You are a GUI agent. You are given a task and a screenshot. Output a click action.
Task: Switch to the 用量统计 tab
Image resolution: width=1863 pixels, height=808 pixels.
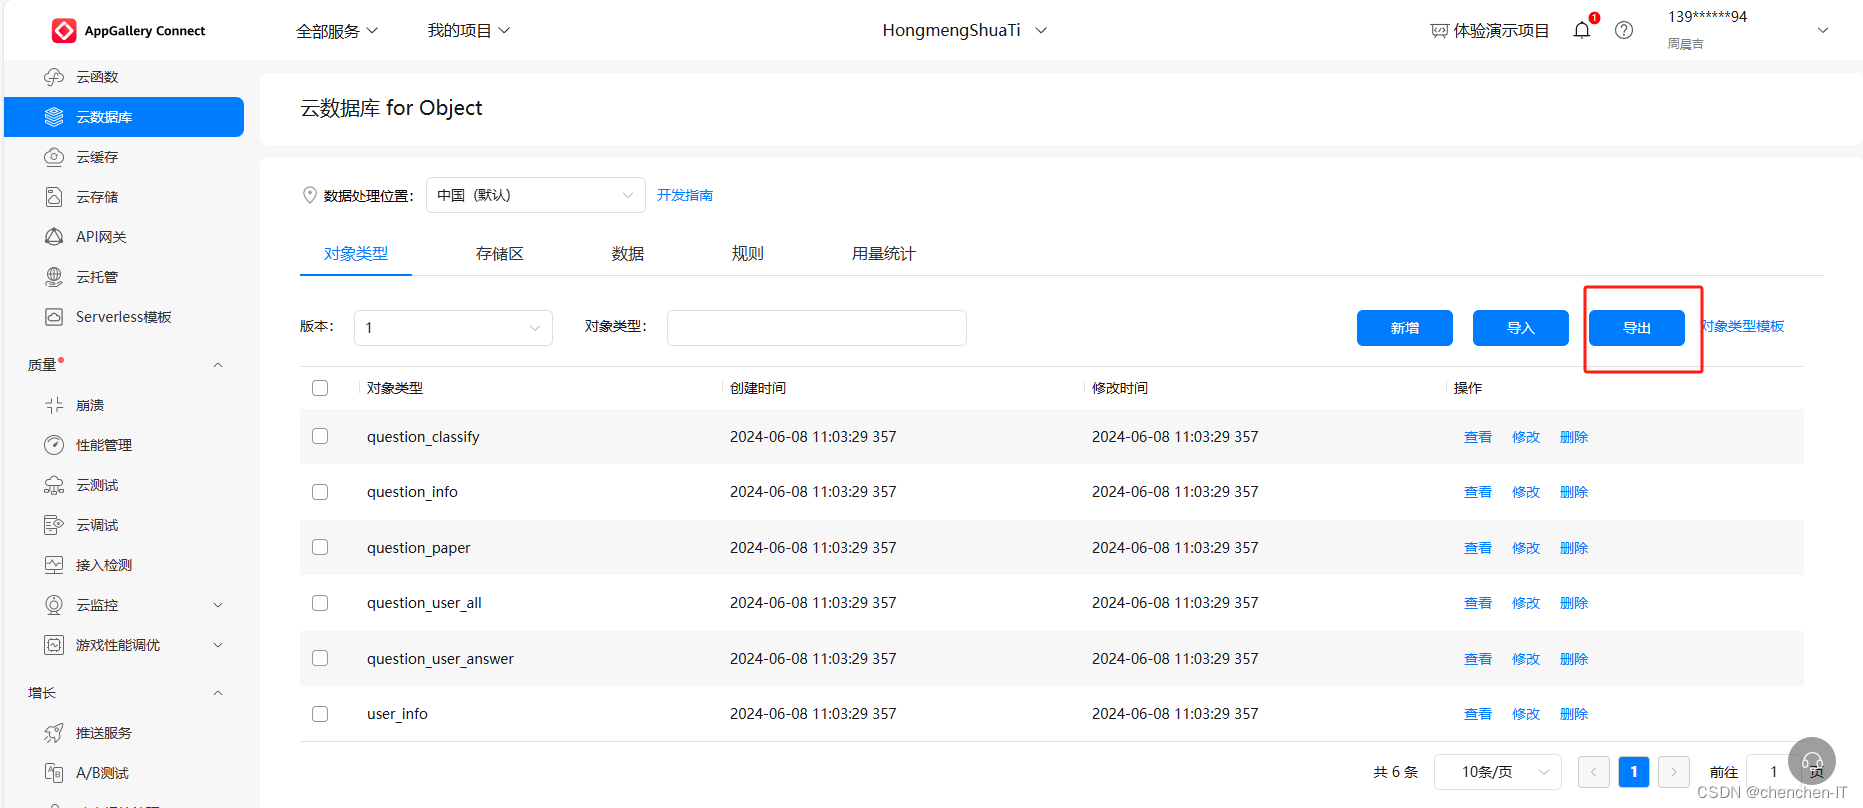coord(884,254)
